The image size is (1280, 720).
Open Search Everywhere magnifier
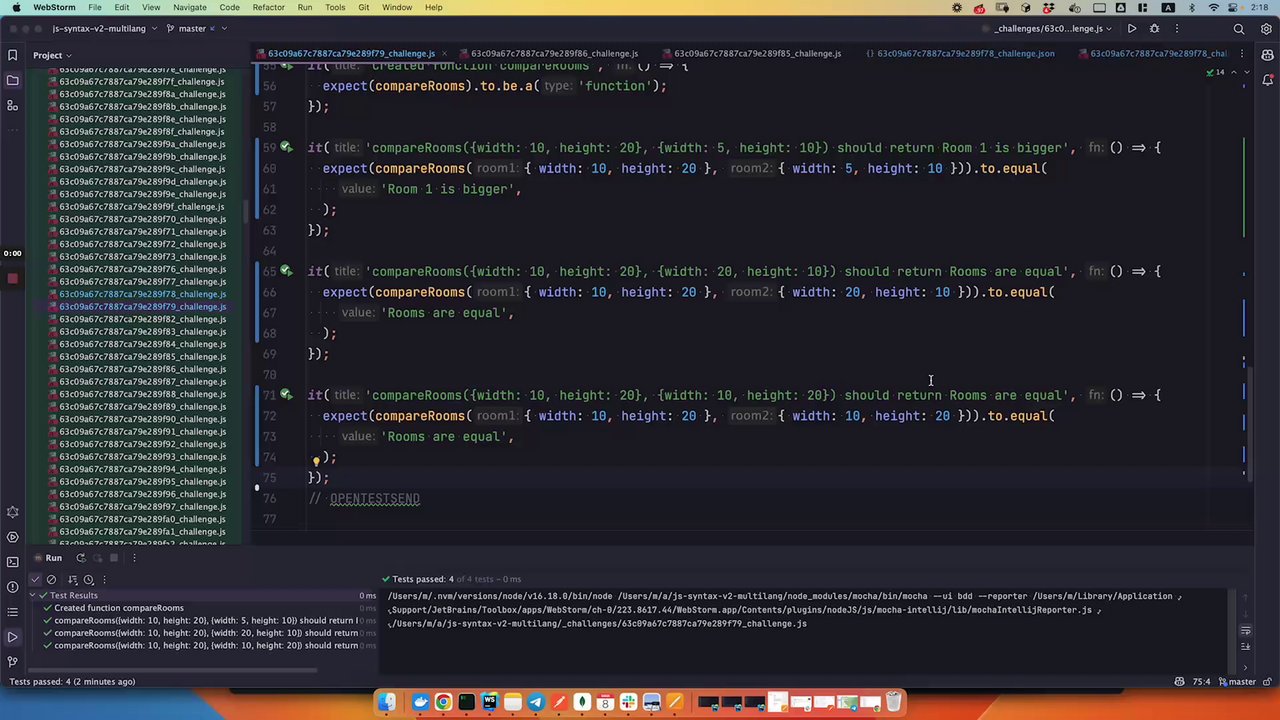coord(1239,29)
